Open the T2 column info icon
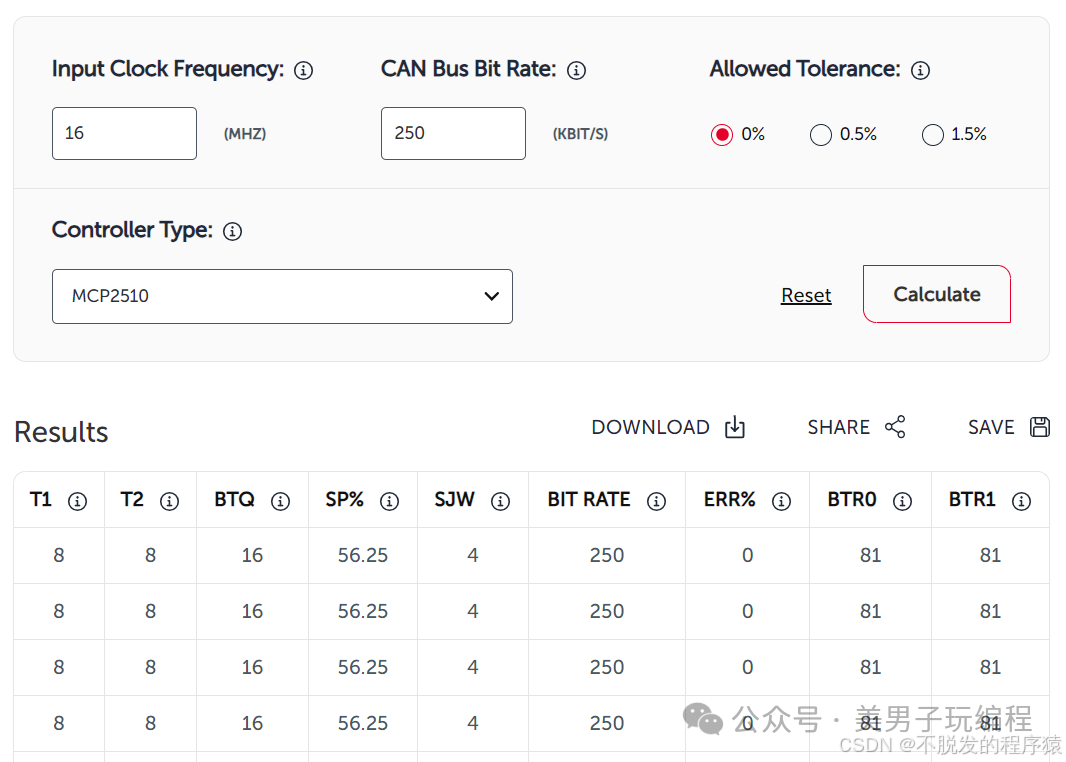Screen dimensions: 1066x762 pyautogui.click(x=169, y=501)
